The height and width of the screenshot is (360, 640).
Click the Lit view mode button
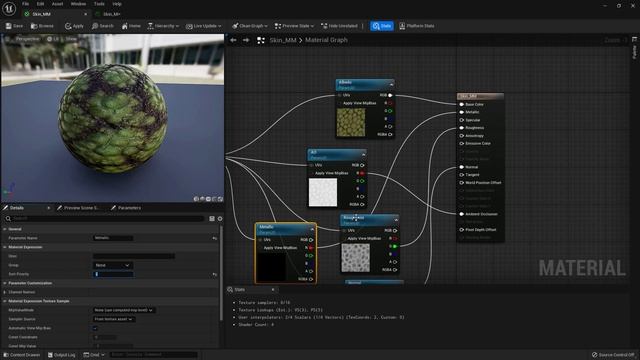pos(53,39)
